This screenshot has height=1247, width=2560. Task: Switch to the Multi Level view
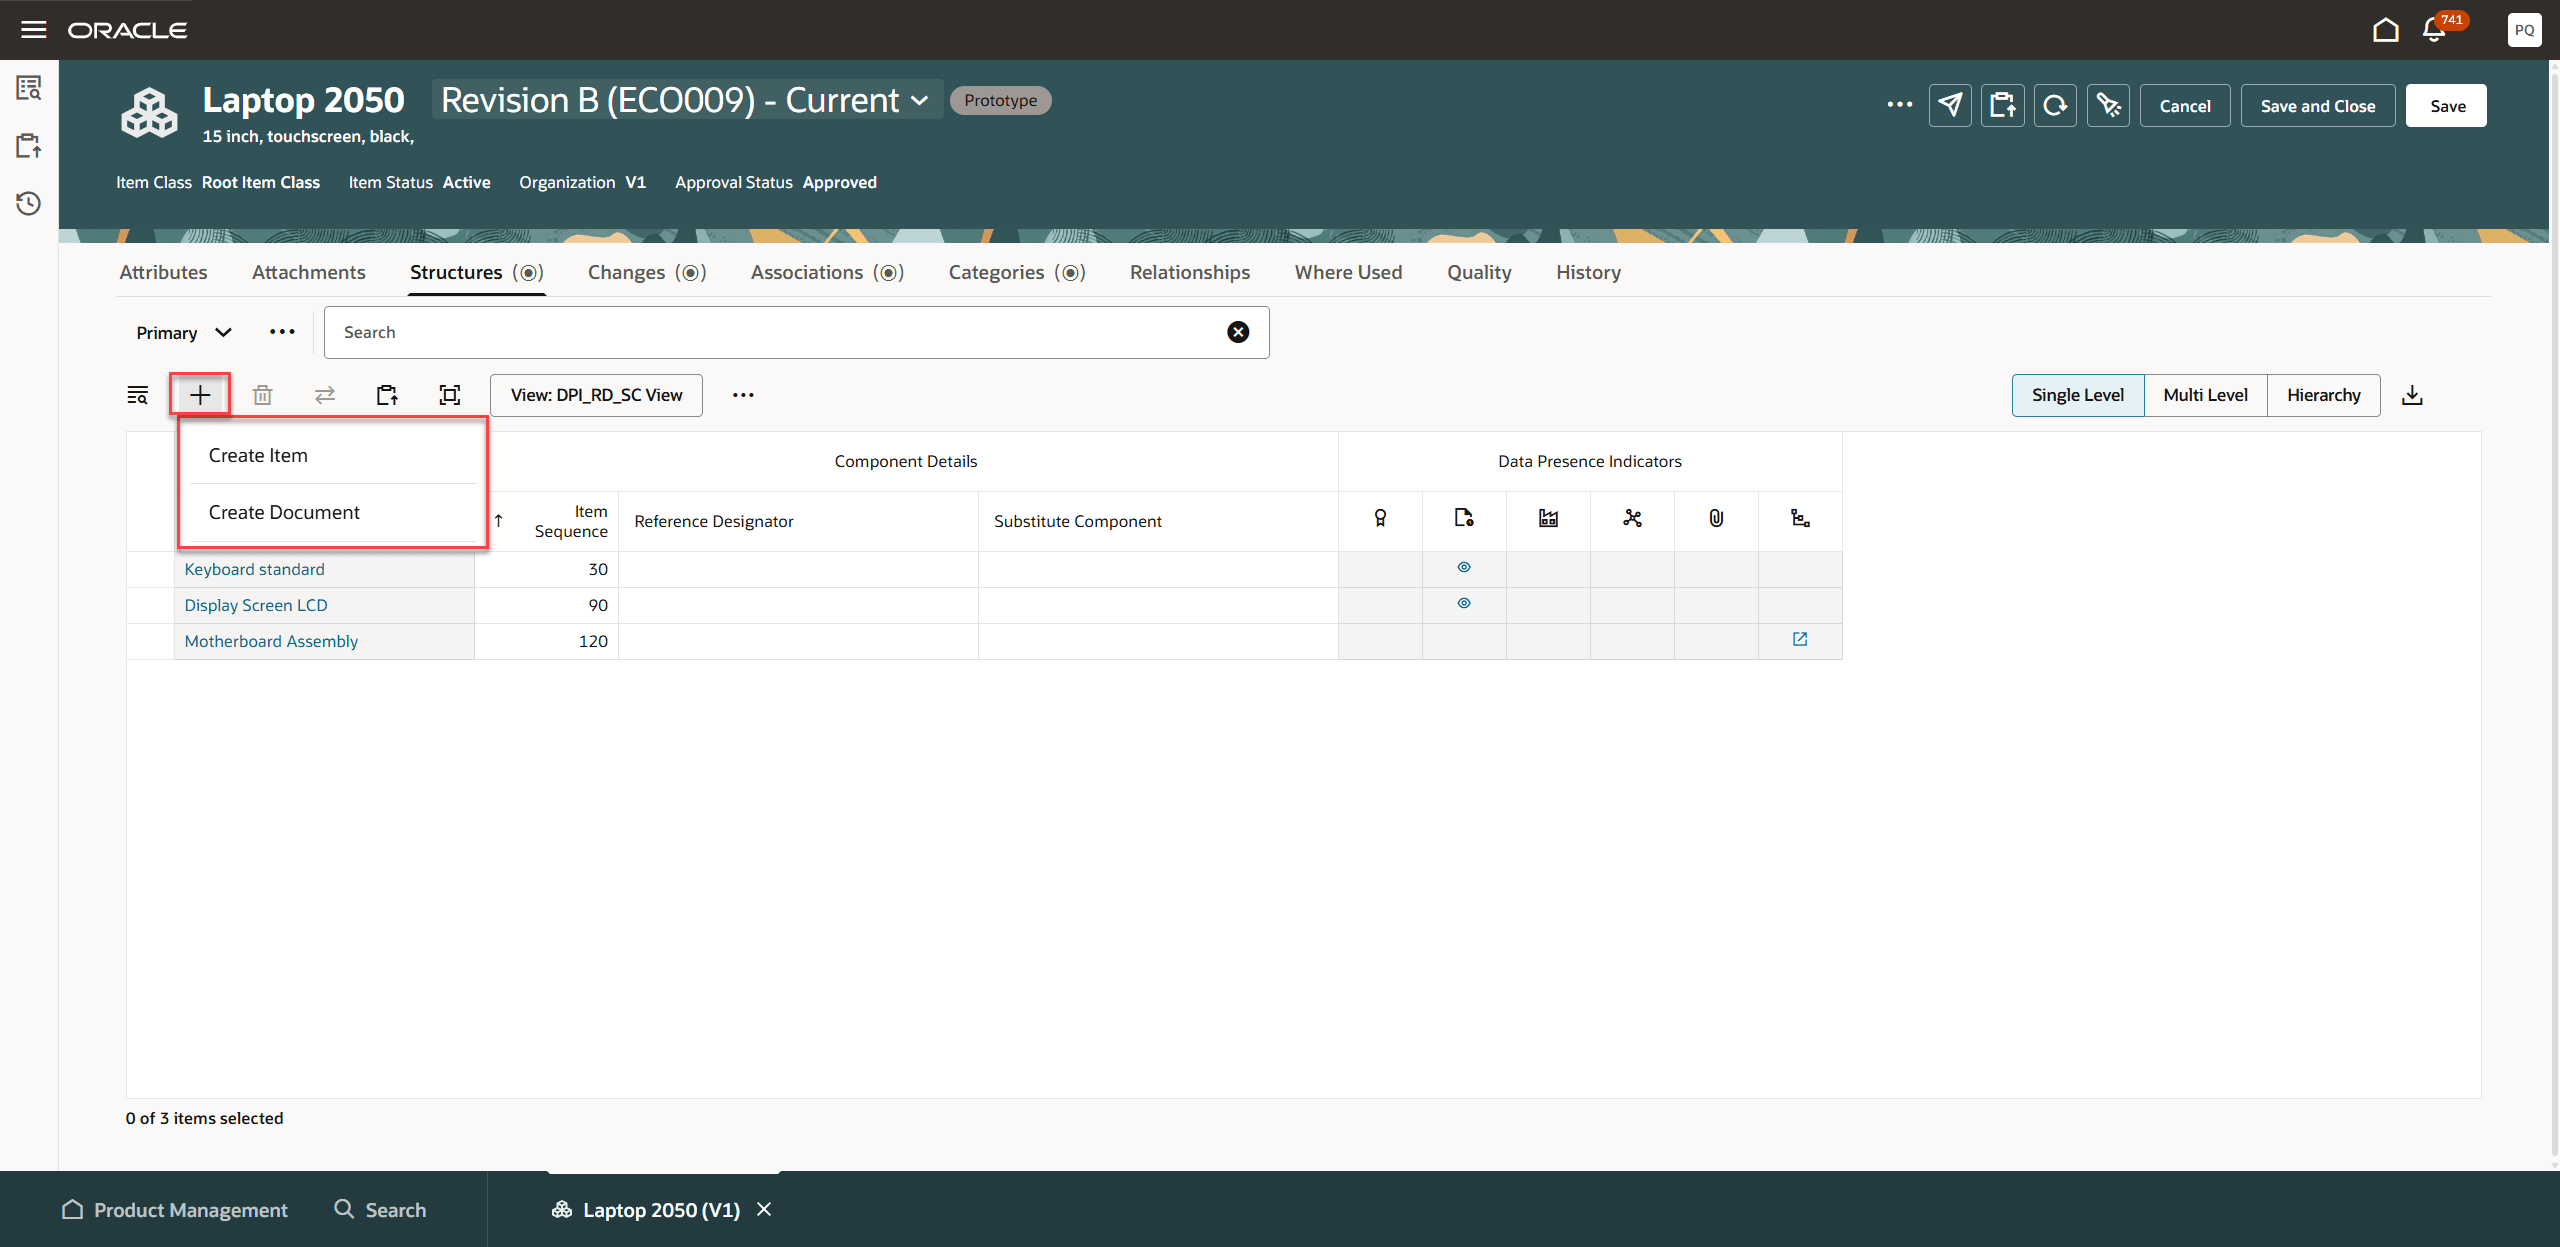[2205, 395]
